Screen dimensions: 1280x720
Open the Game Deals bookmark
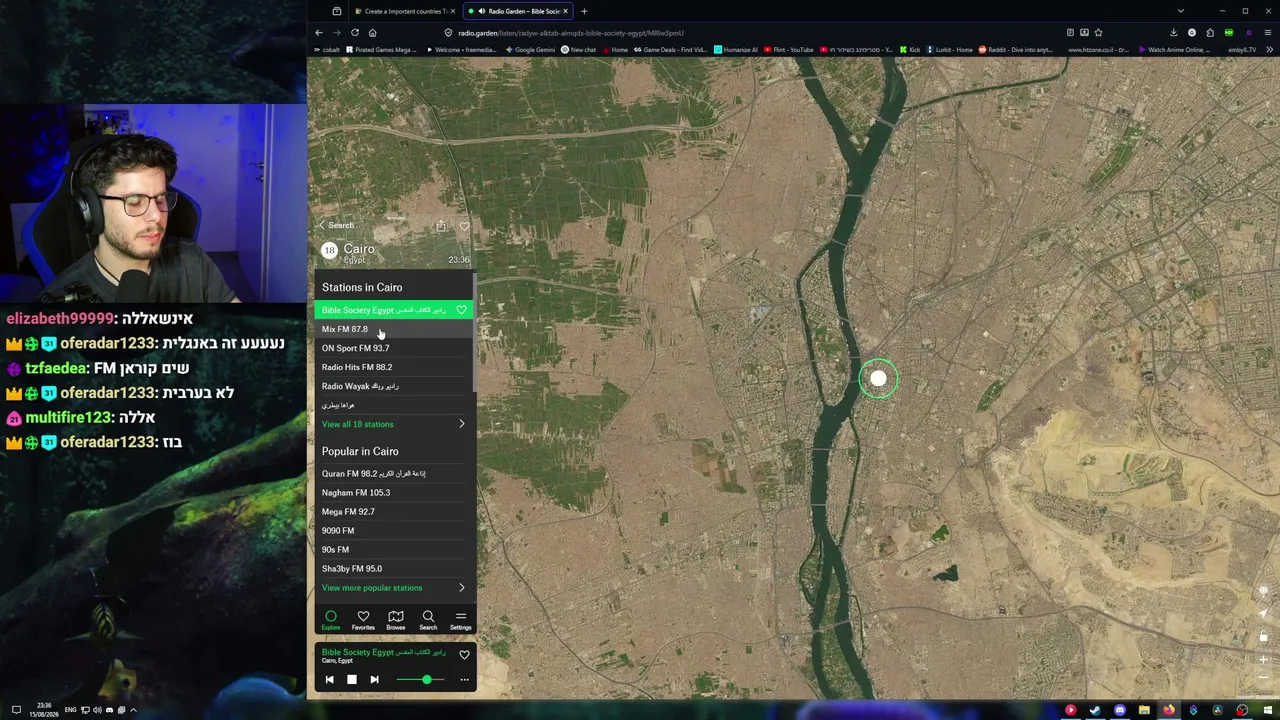click(x=670, y=49)
